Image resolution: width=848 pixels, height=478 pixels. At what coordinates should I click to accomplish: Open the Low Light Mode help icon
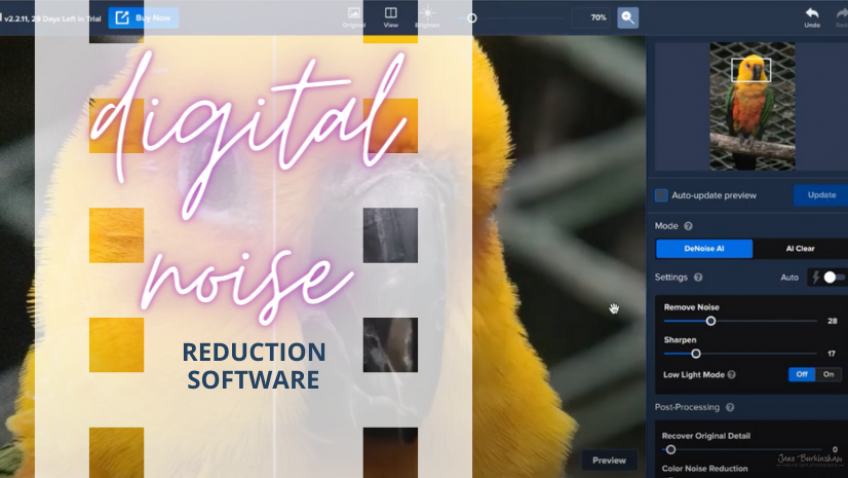click(x=732, y=375)
